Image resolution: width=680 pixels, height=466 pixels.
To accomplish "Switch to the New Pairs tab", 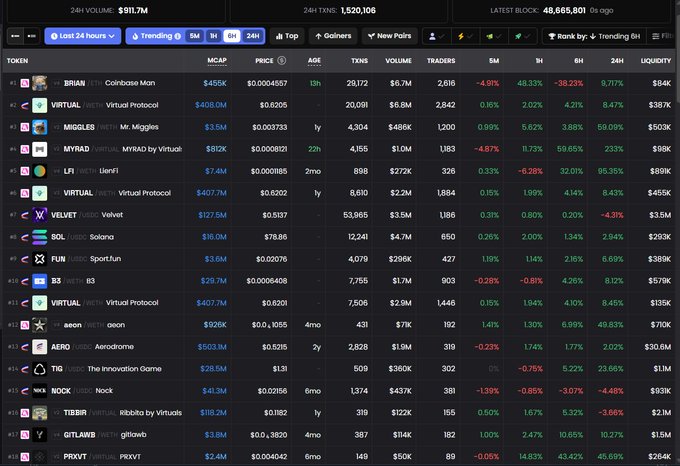I will click(x=389, y=36).
